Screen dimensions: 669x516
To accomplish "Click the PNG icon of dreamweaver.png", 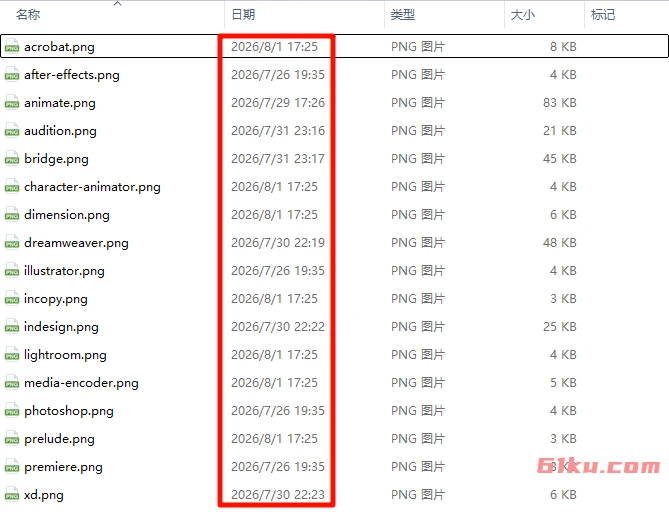I will coord(12,242).
